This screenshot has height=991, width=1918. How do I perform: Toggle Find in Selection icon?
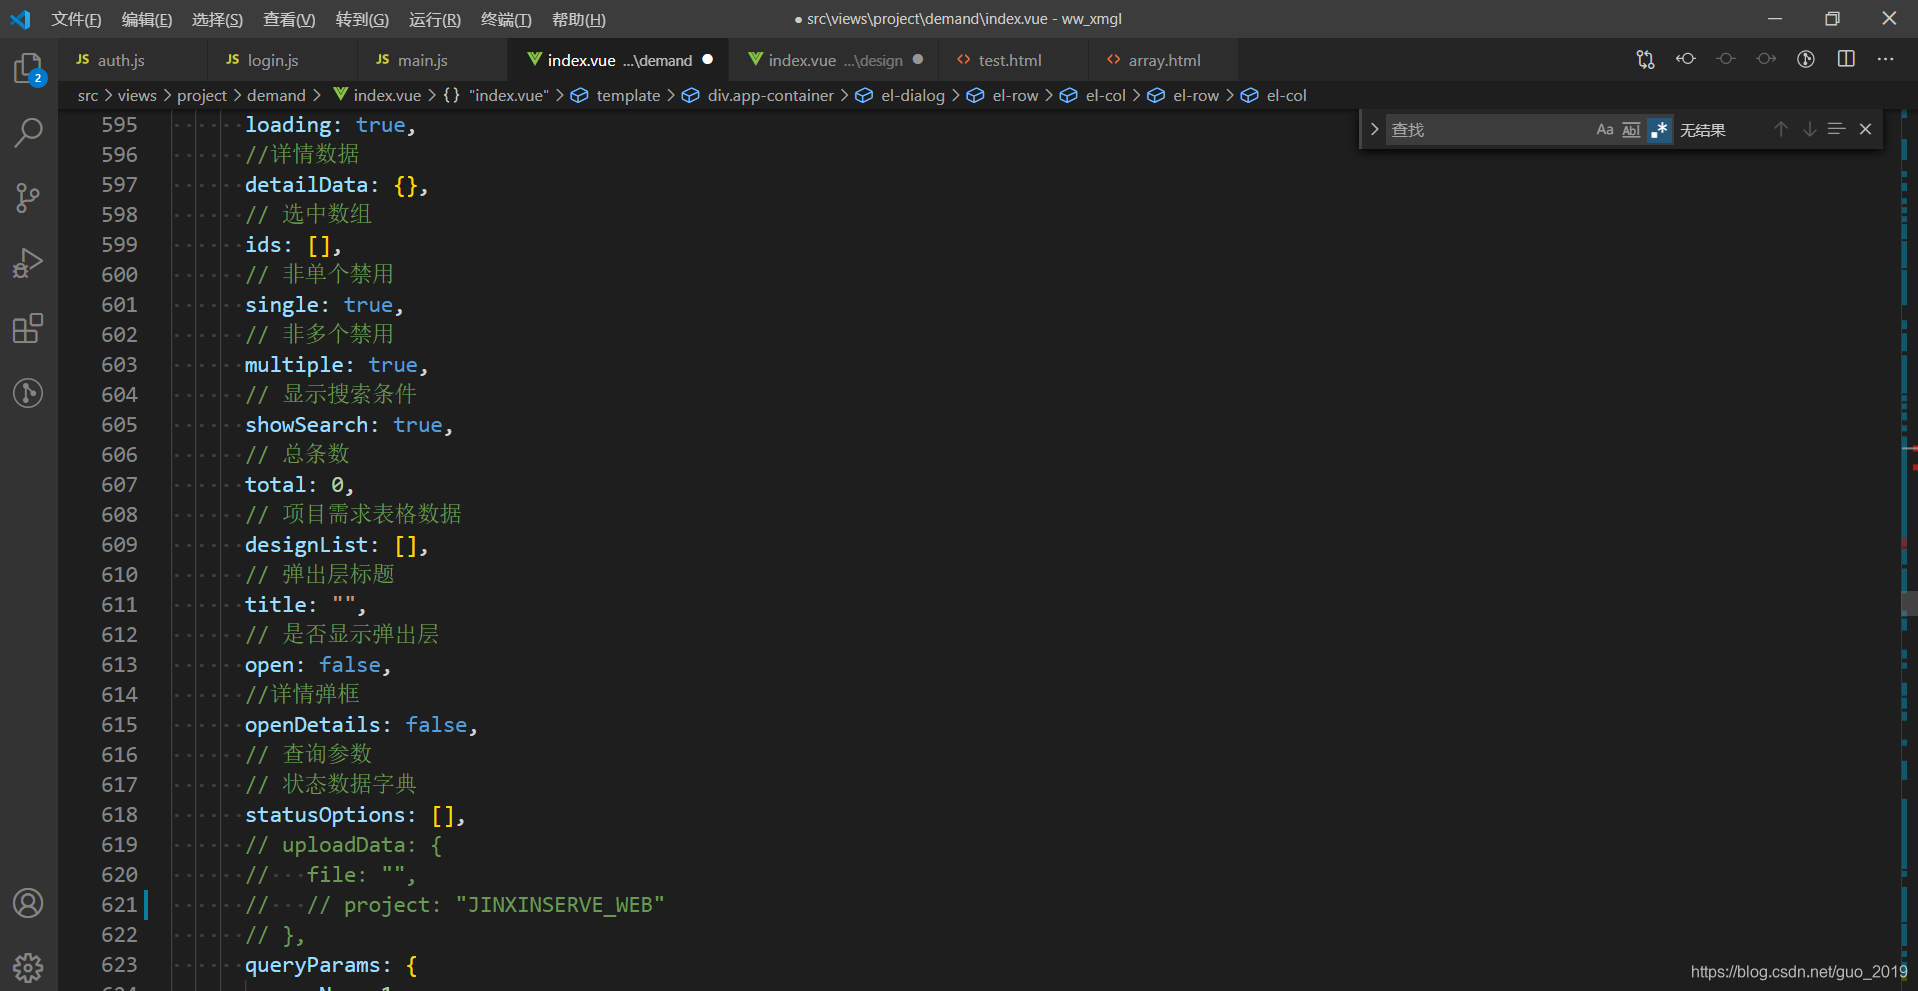pyautogui.click(x=1836, y=129)
